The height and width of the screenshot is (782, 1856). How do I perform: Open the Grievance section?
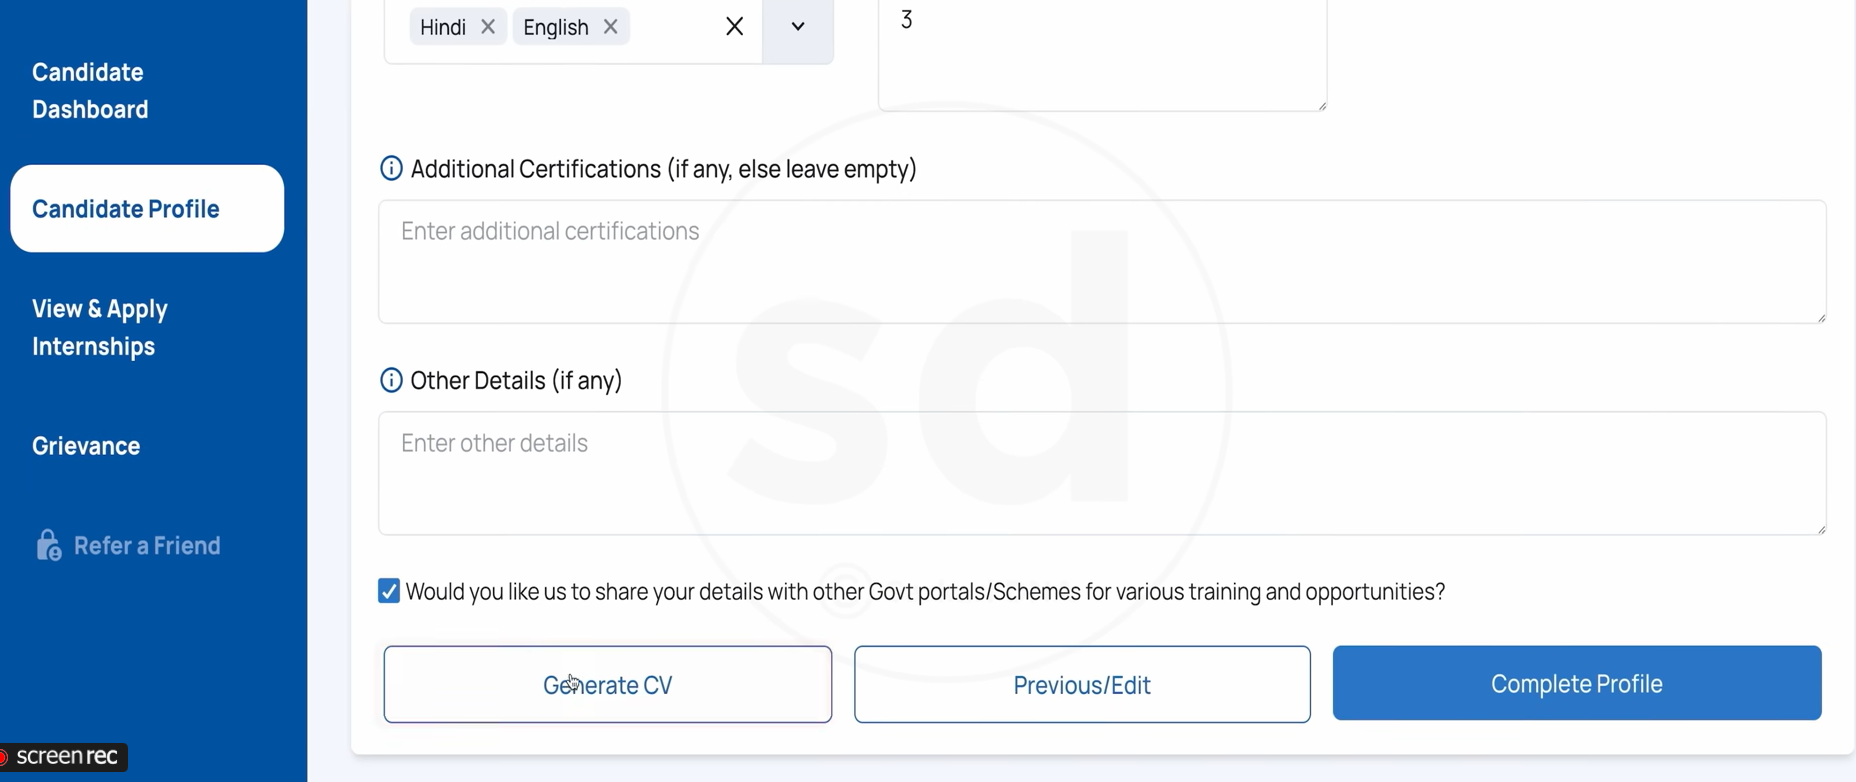tap(86, 446)
